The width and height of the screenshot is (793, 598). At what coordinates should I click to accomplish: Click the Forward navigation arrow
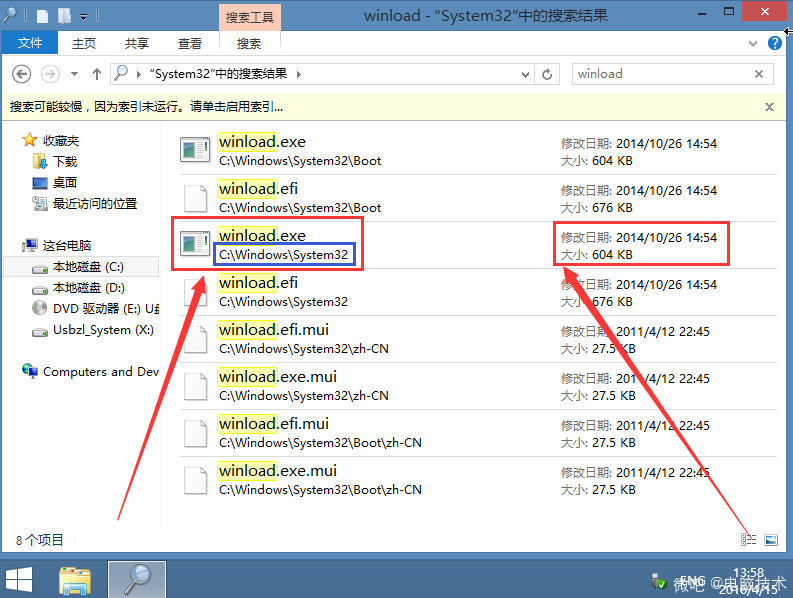(x=50, y=74)
